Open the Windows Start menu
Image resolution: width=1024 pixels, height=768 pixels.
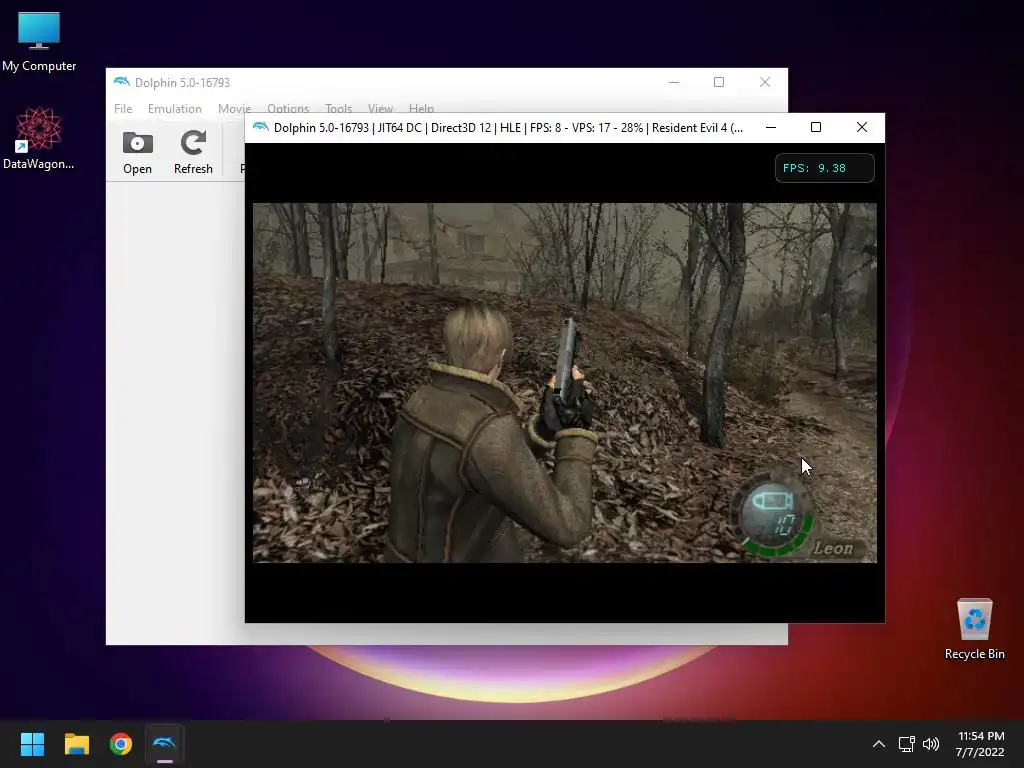[32, 744]
